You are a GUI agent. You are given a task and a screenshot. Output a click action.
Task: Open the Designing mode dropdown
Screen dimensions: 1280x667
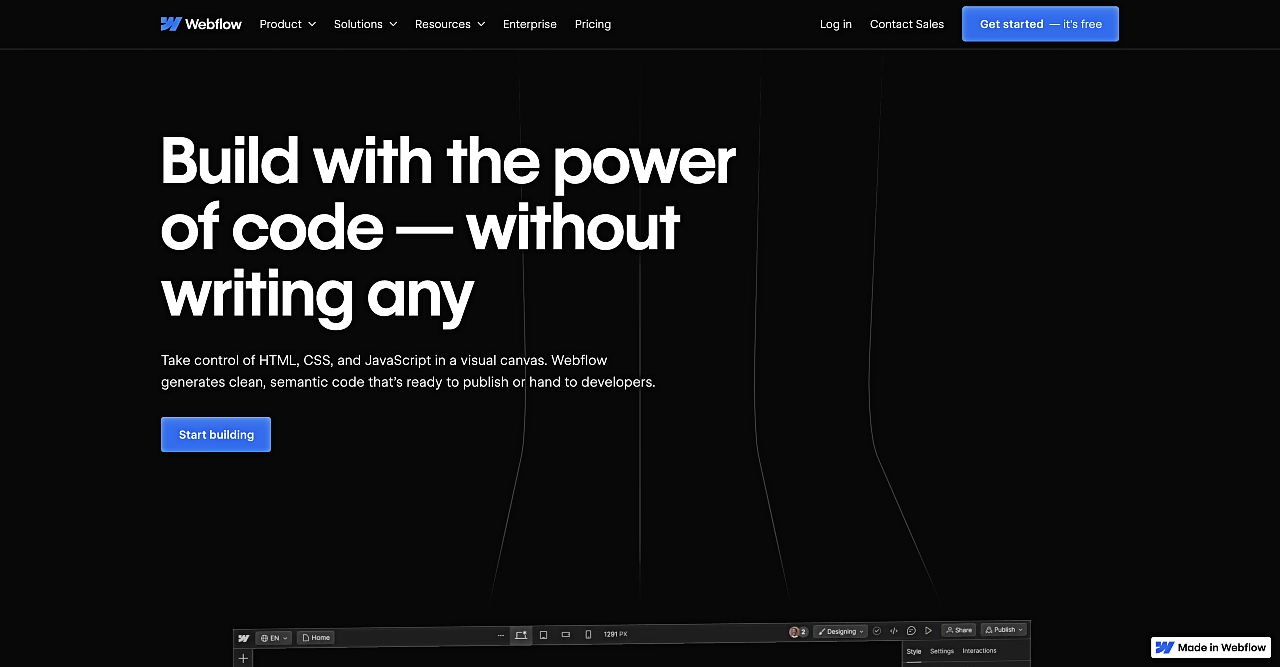coord(840,631)
